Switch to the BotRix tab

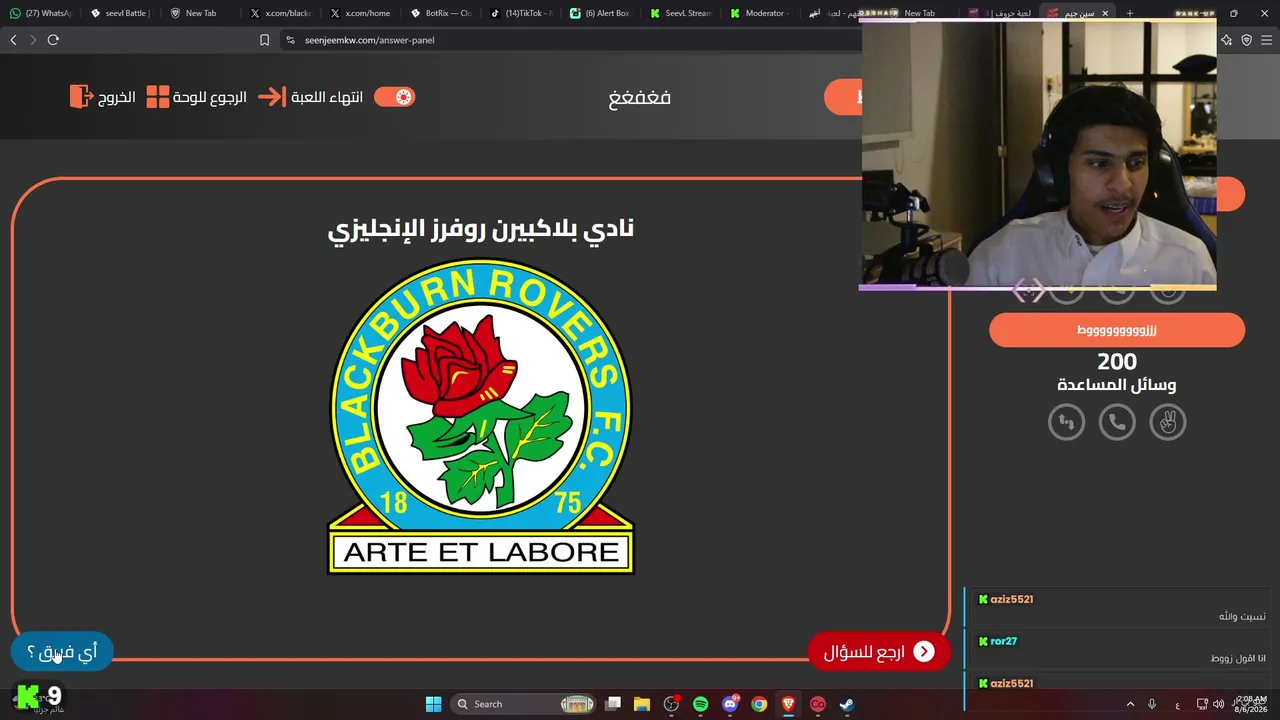[441, 13]
